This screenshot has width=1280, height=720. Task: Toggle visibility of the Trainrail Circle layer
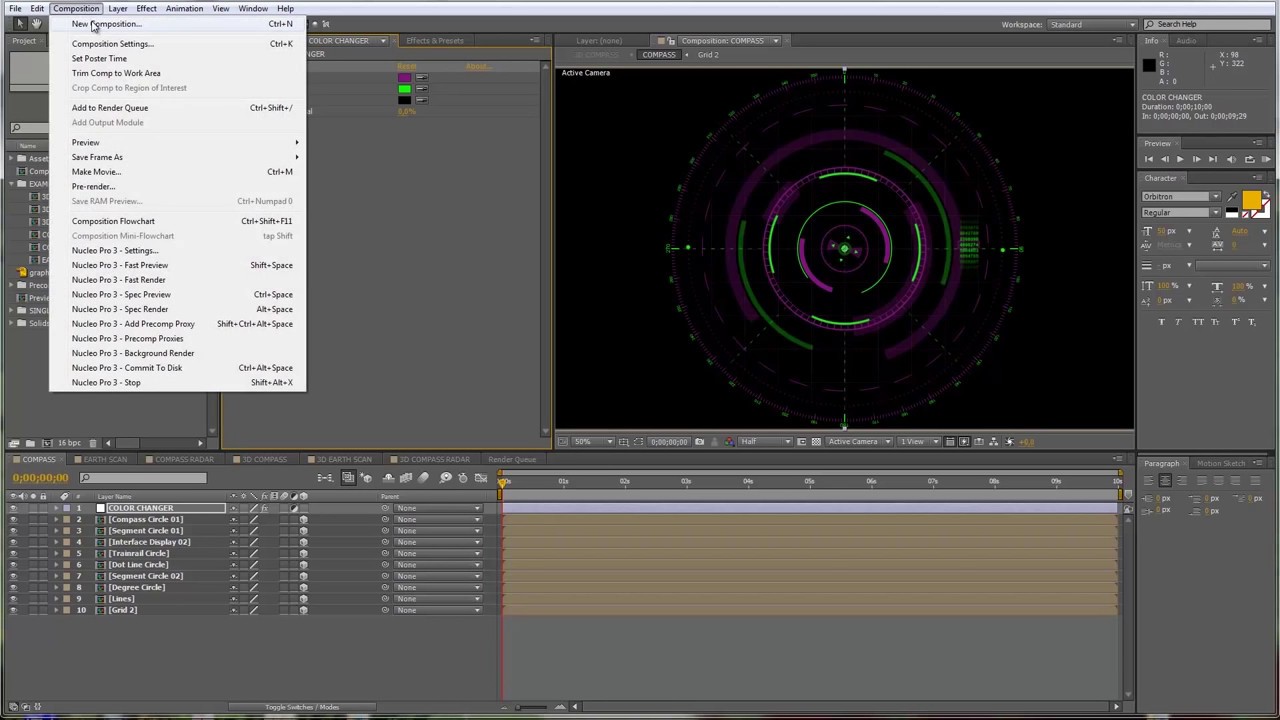(x=14, y=554)
